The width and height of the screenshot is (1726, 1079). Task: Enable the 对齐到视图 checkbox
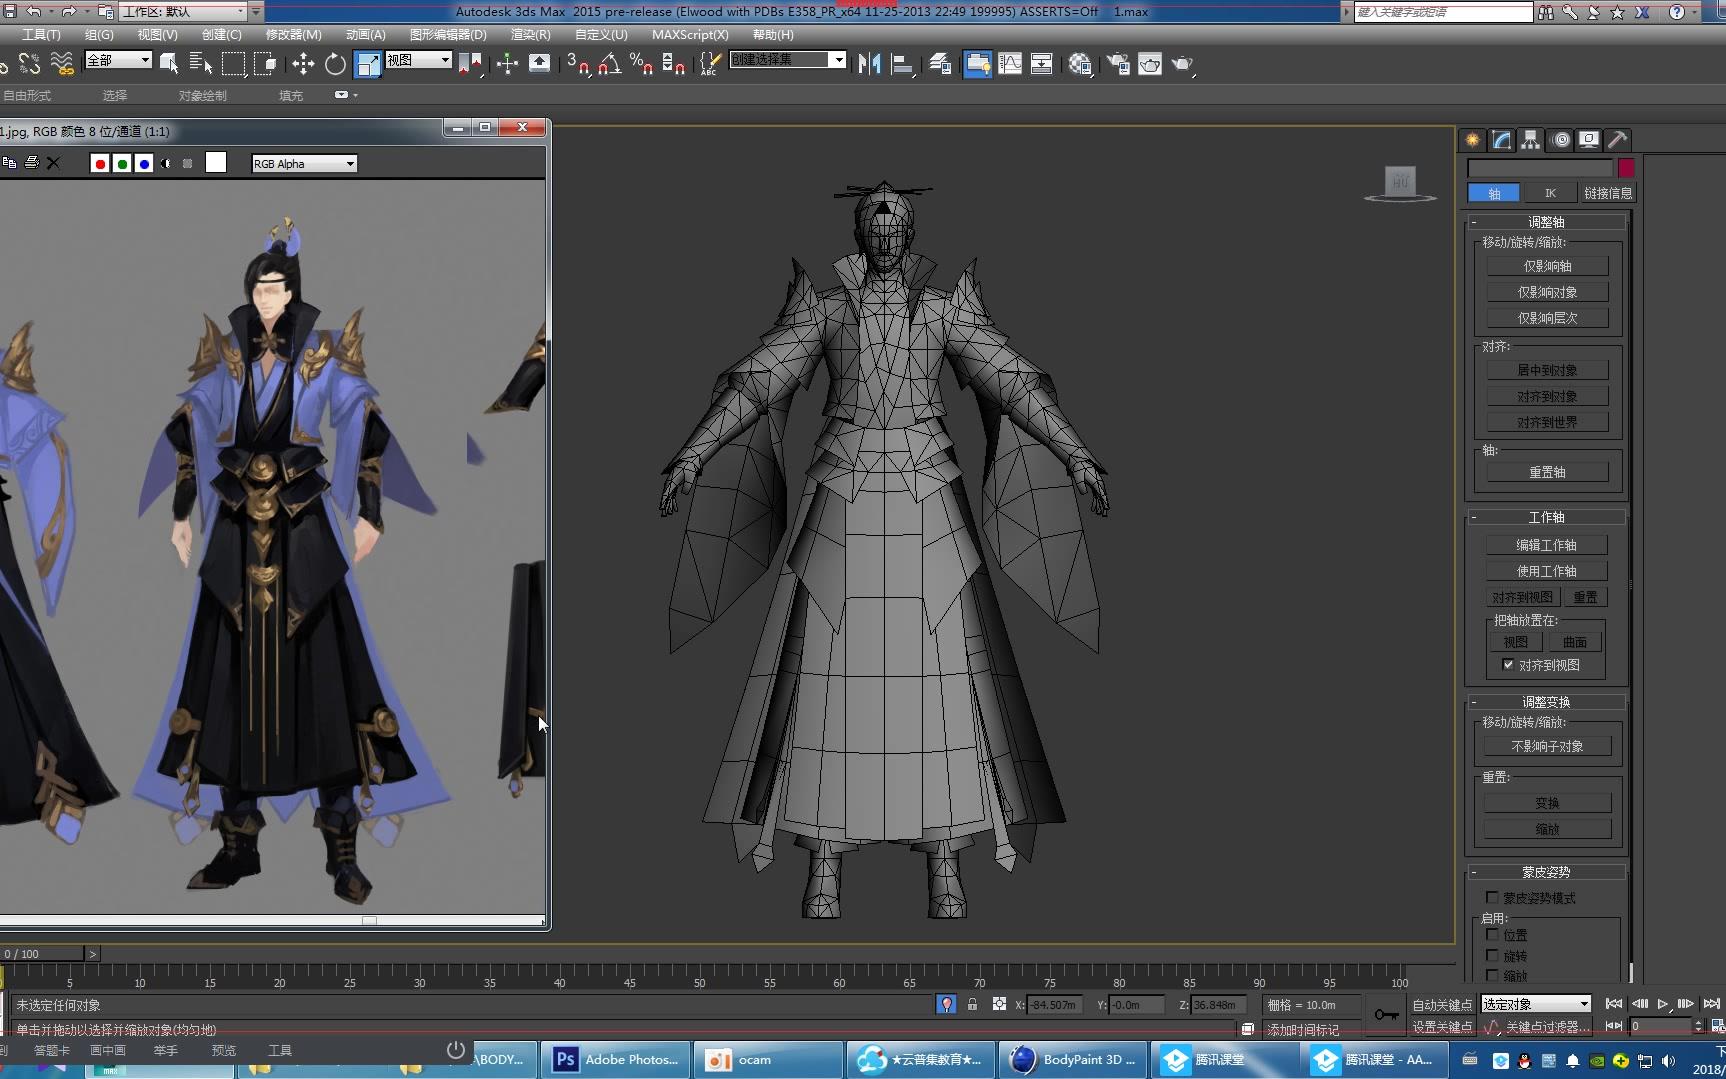[x=1508, y=664]
